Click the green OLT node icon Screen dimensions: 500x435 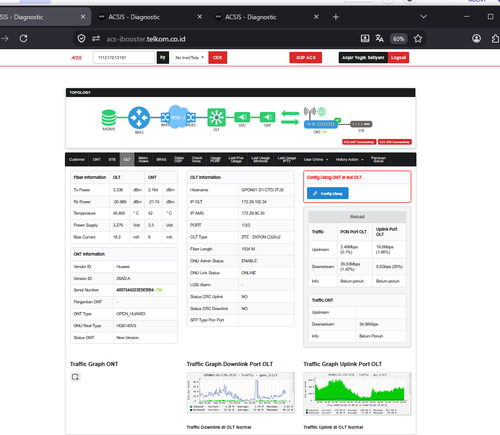216,117
